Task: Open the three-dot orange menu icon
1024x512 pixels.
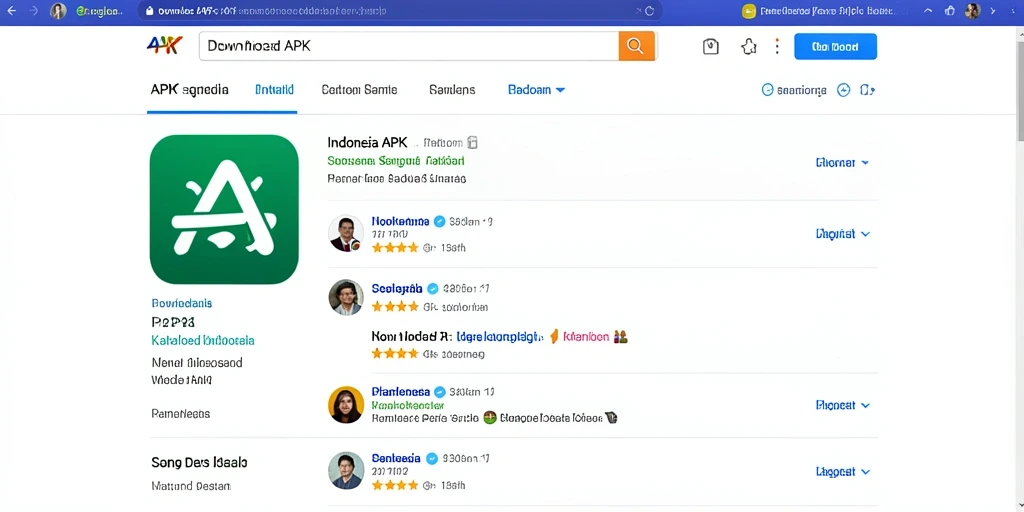Action: (x=777, y=46)
